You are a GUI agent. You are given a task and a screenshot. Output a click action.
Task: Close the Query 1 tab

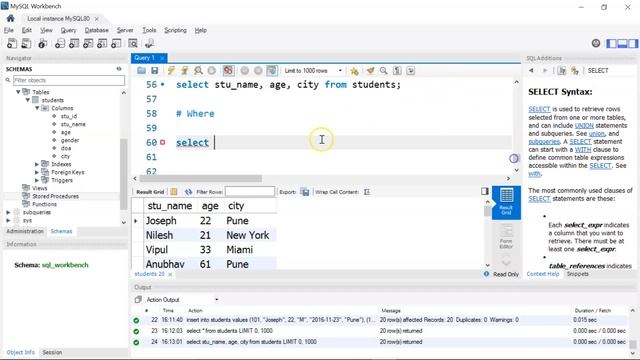(x=162, y=58)
